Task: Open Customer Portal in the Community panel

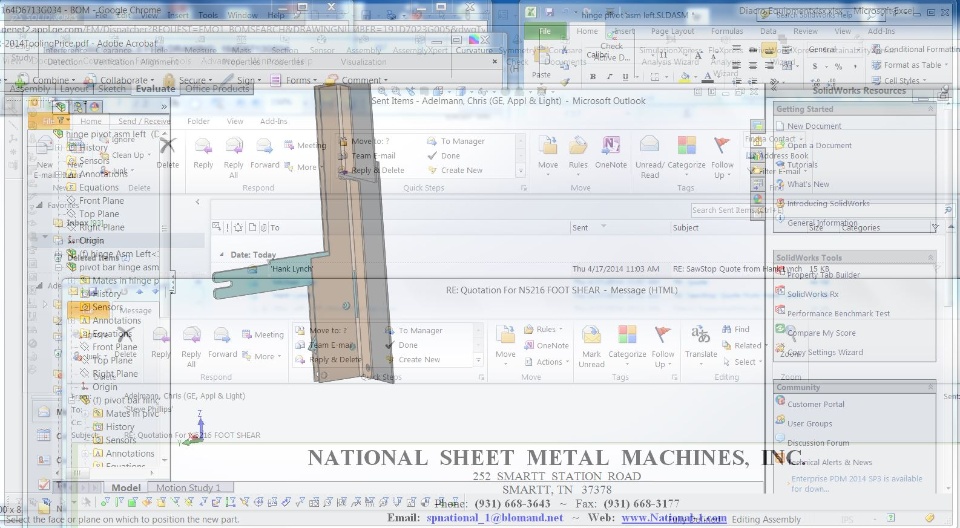Action: 816,404
